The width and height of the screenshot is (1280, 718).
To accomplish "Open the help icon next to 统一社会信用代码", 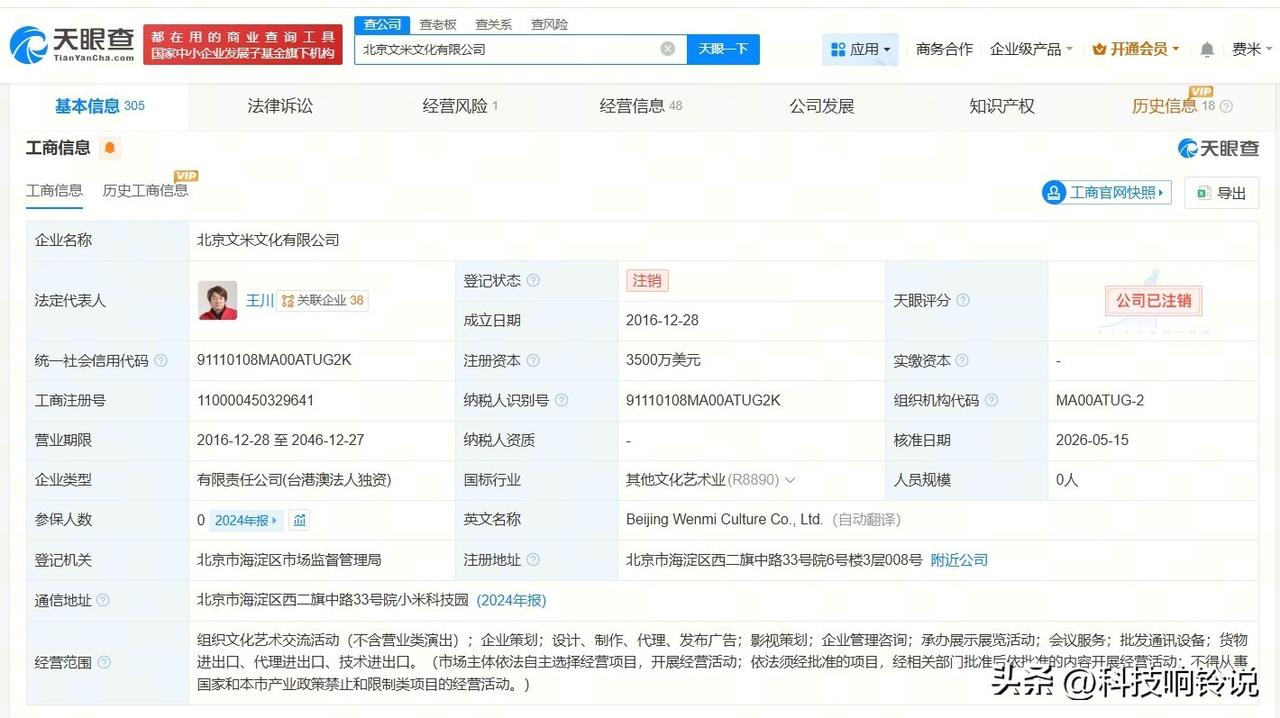I will (161, 360).
